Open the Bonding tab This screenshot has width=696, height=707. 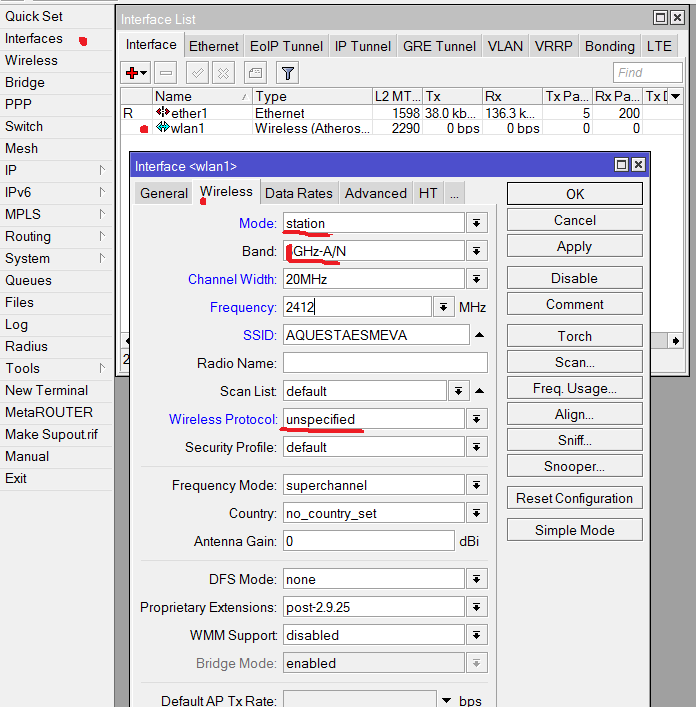pyautogui.click(x=609, y=46)
